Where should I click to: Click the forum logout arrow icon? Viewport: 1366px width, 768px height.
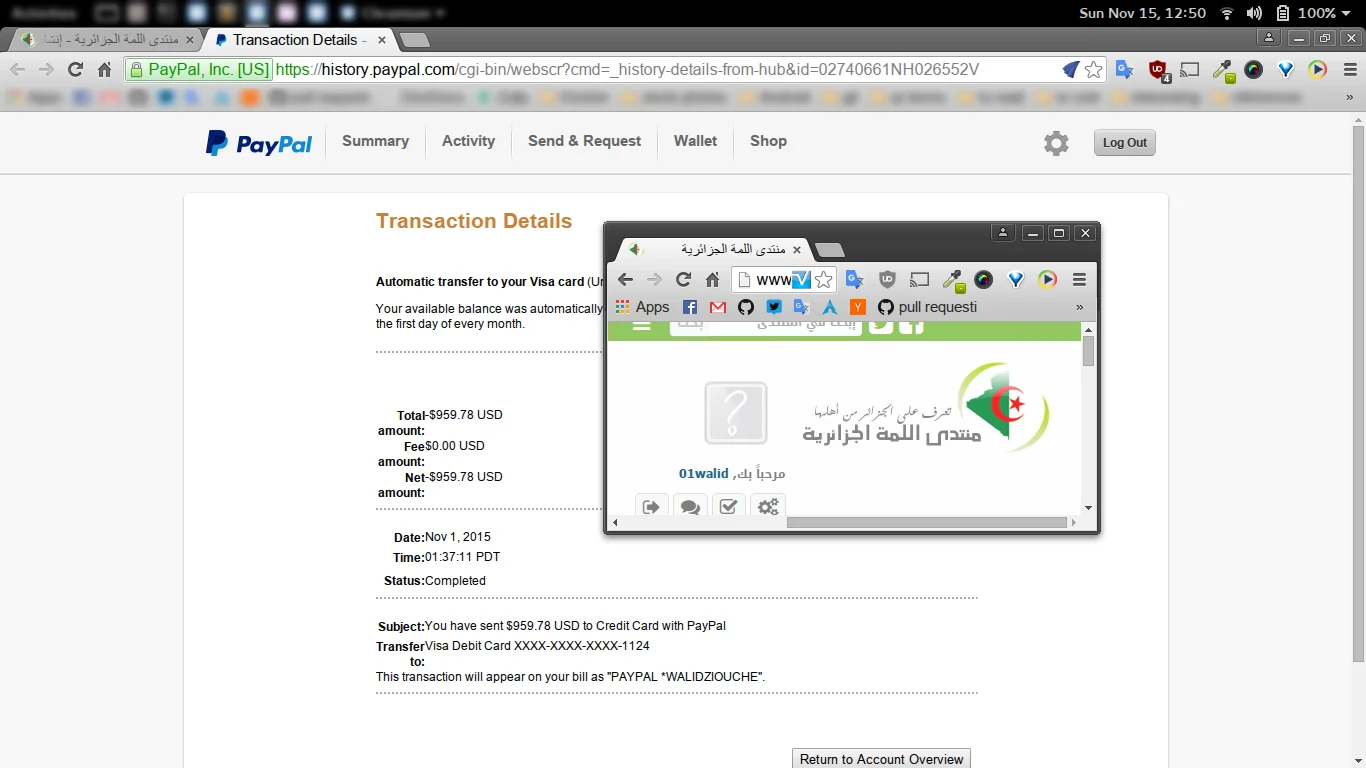click(x=651, y=507)
